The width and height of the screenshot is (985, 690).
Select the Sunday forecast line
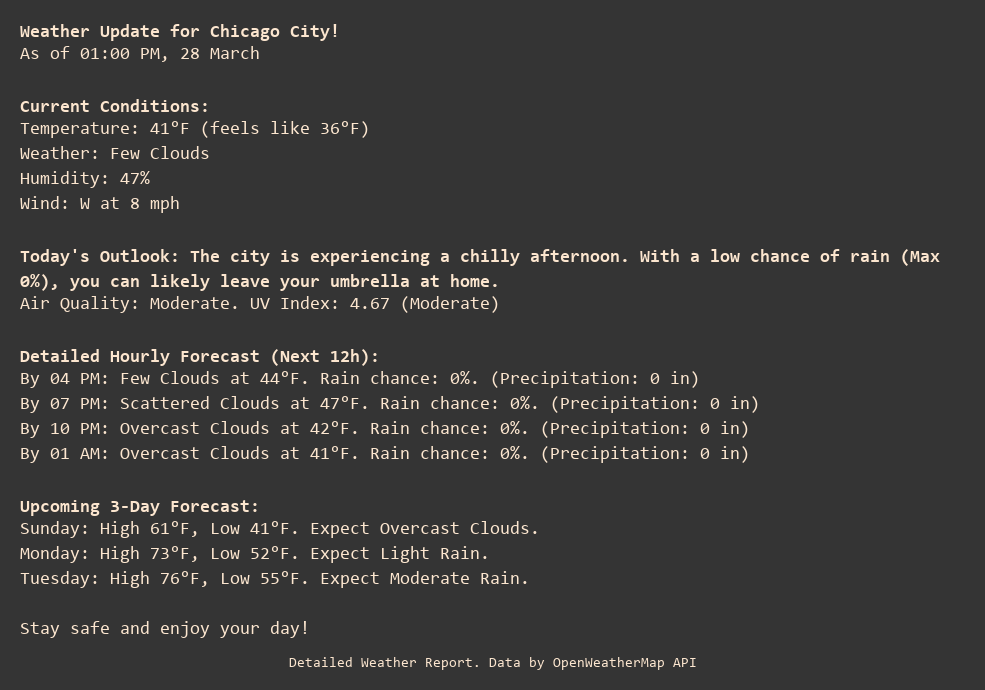point(280,528)
